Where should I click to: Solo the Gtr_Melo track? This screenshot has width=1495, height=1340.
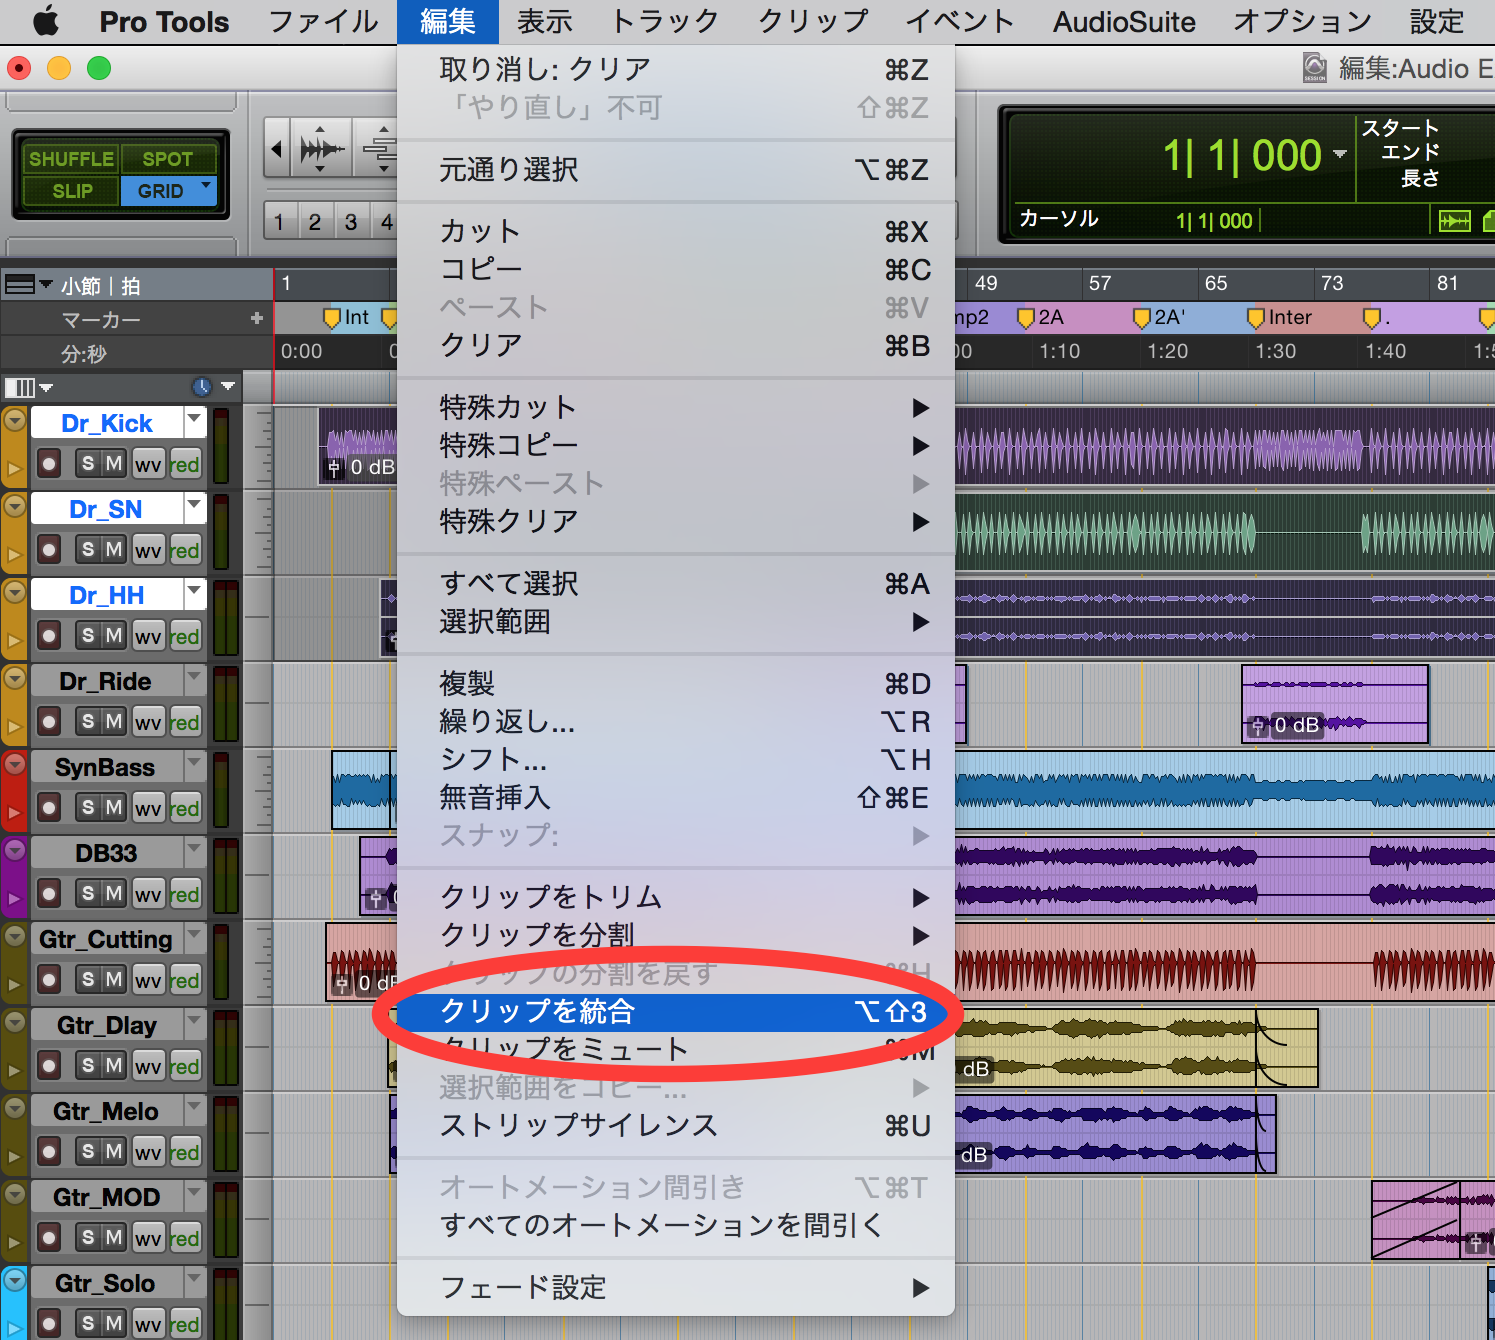(x=88, y=1151)
